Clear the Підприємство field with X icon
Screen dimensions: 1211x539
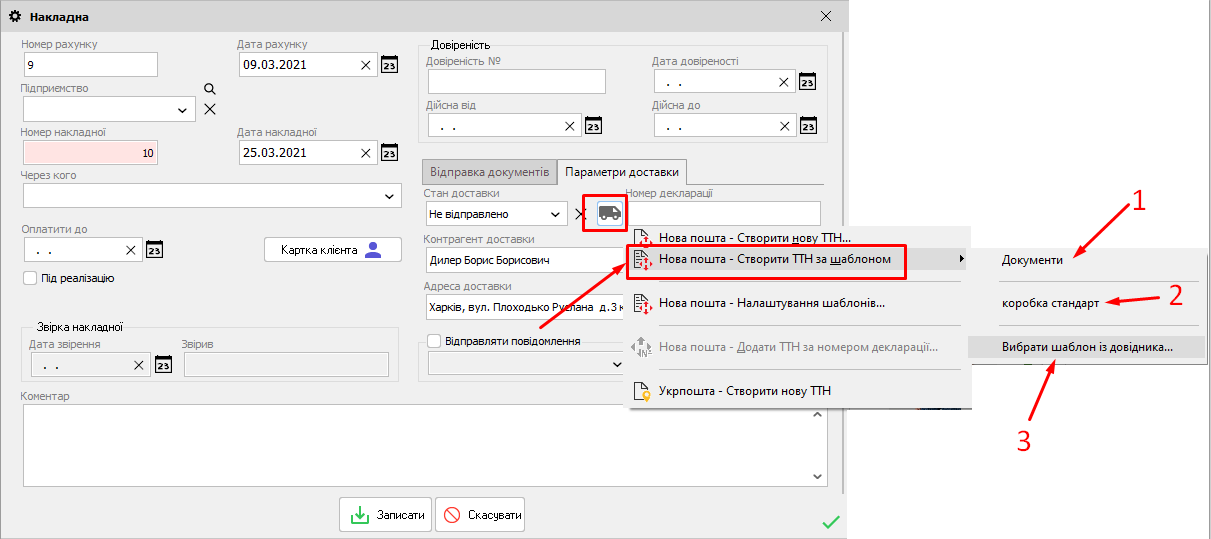pos(210,109)
